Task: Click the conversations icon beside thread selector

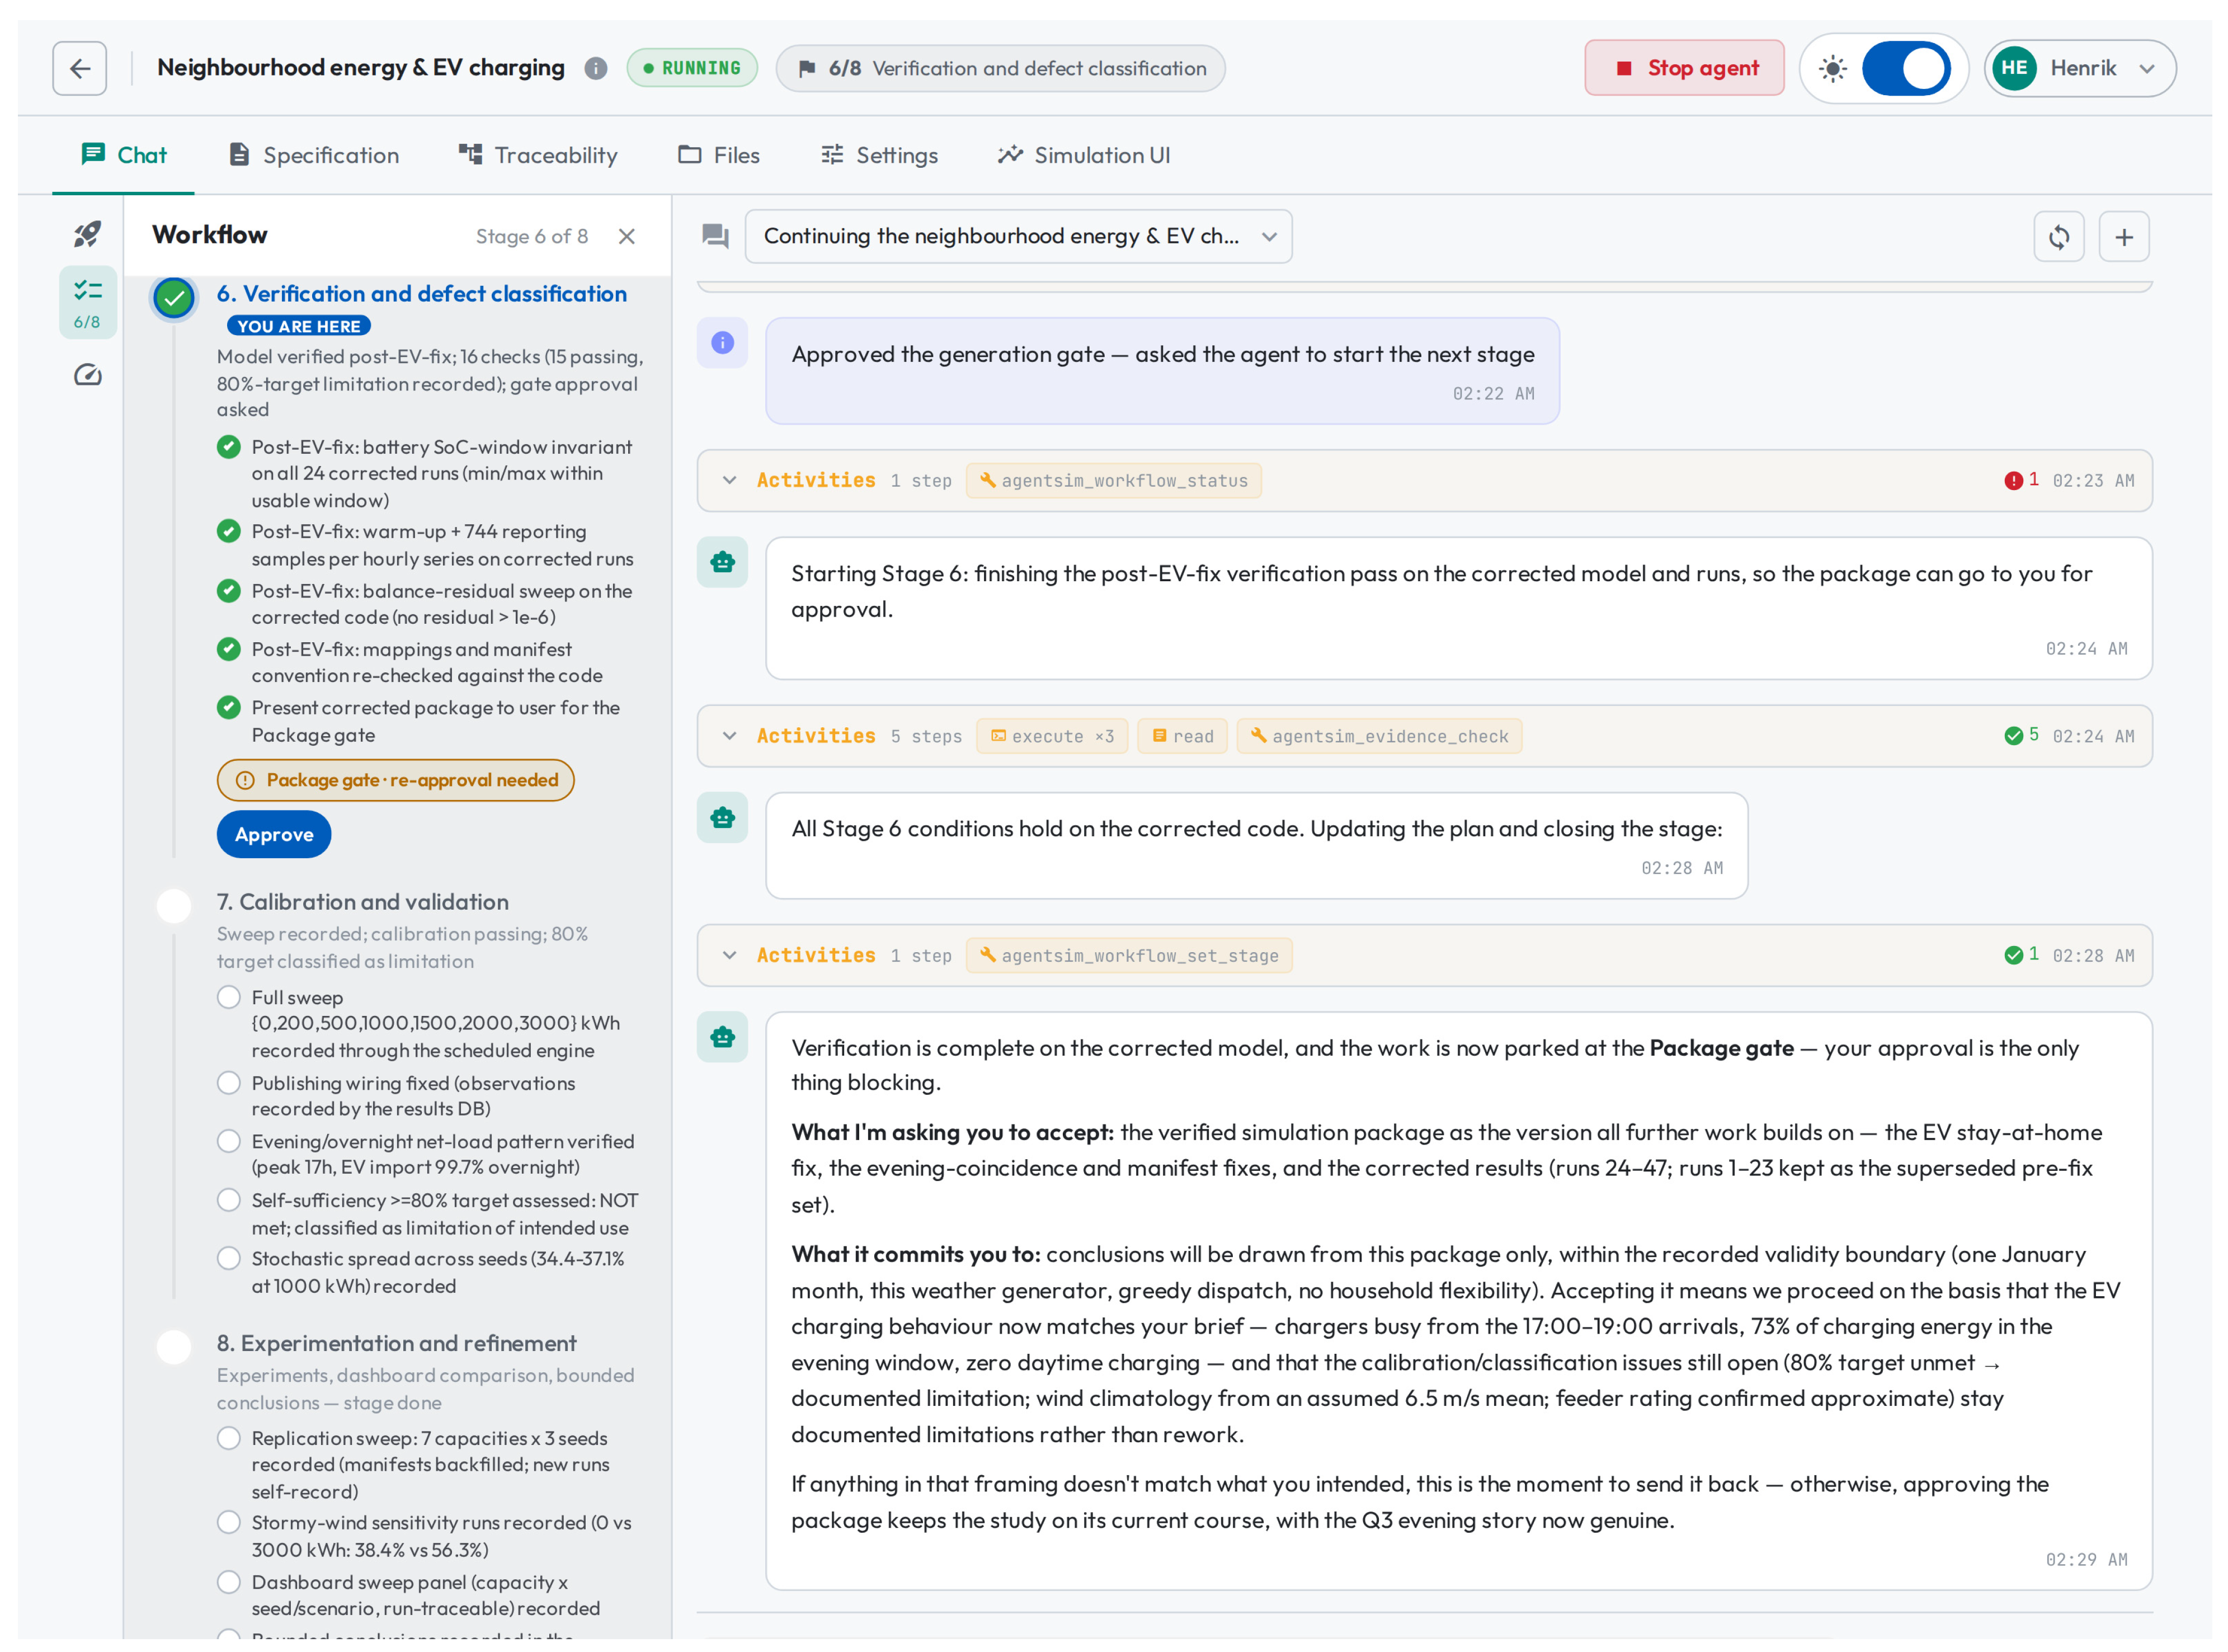Action: [715, 236]
